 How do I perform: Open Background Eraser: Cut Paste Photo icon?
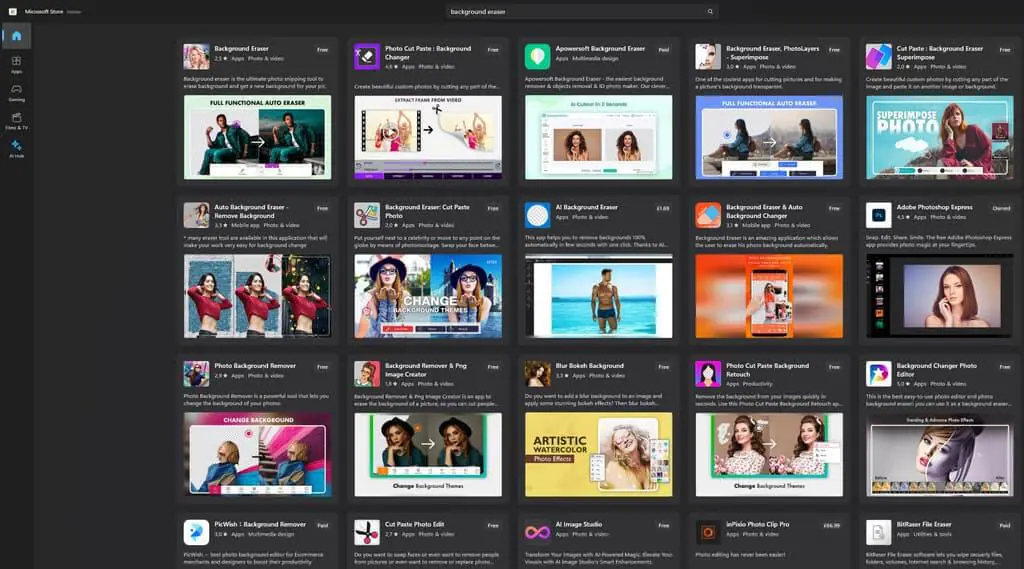367,215
